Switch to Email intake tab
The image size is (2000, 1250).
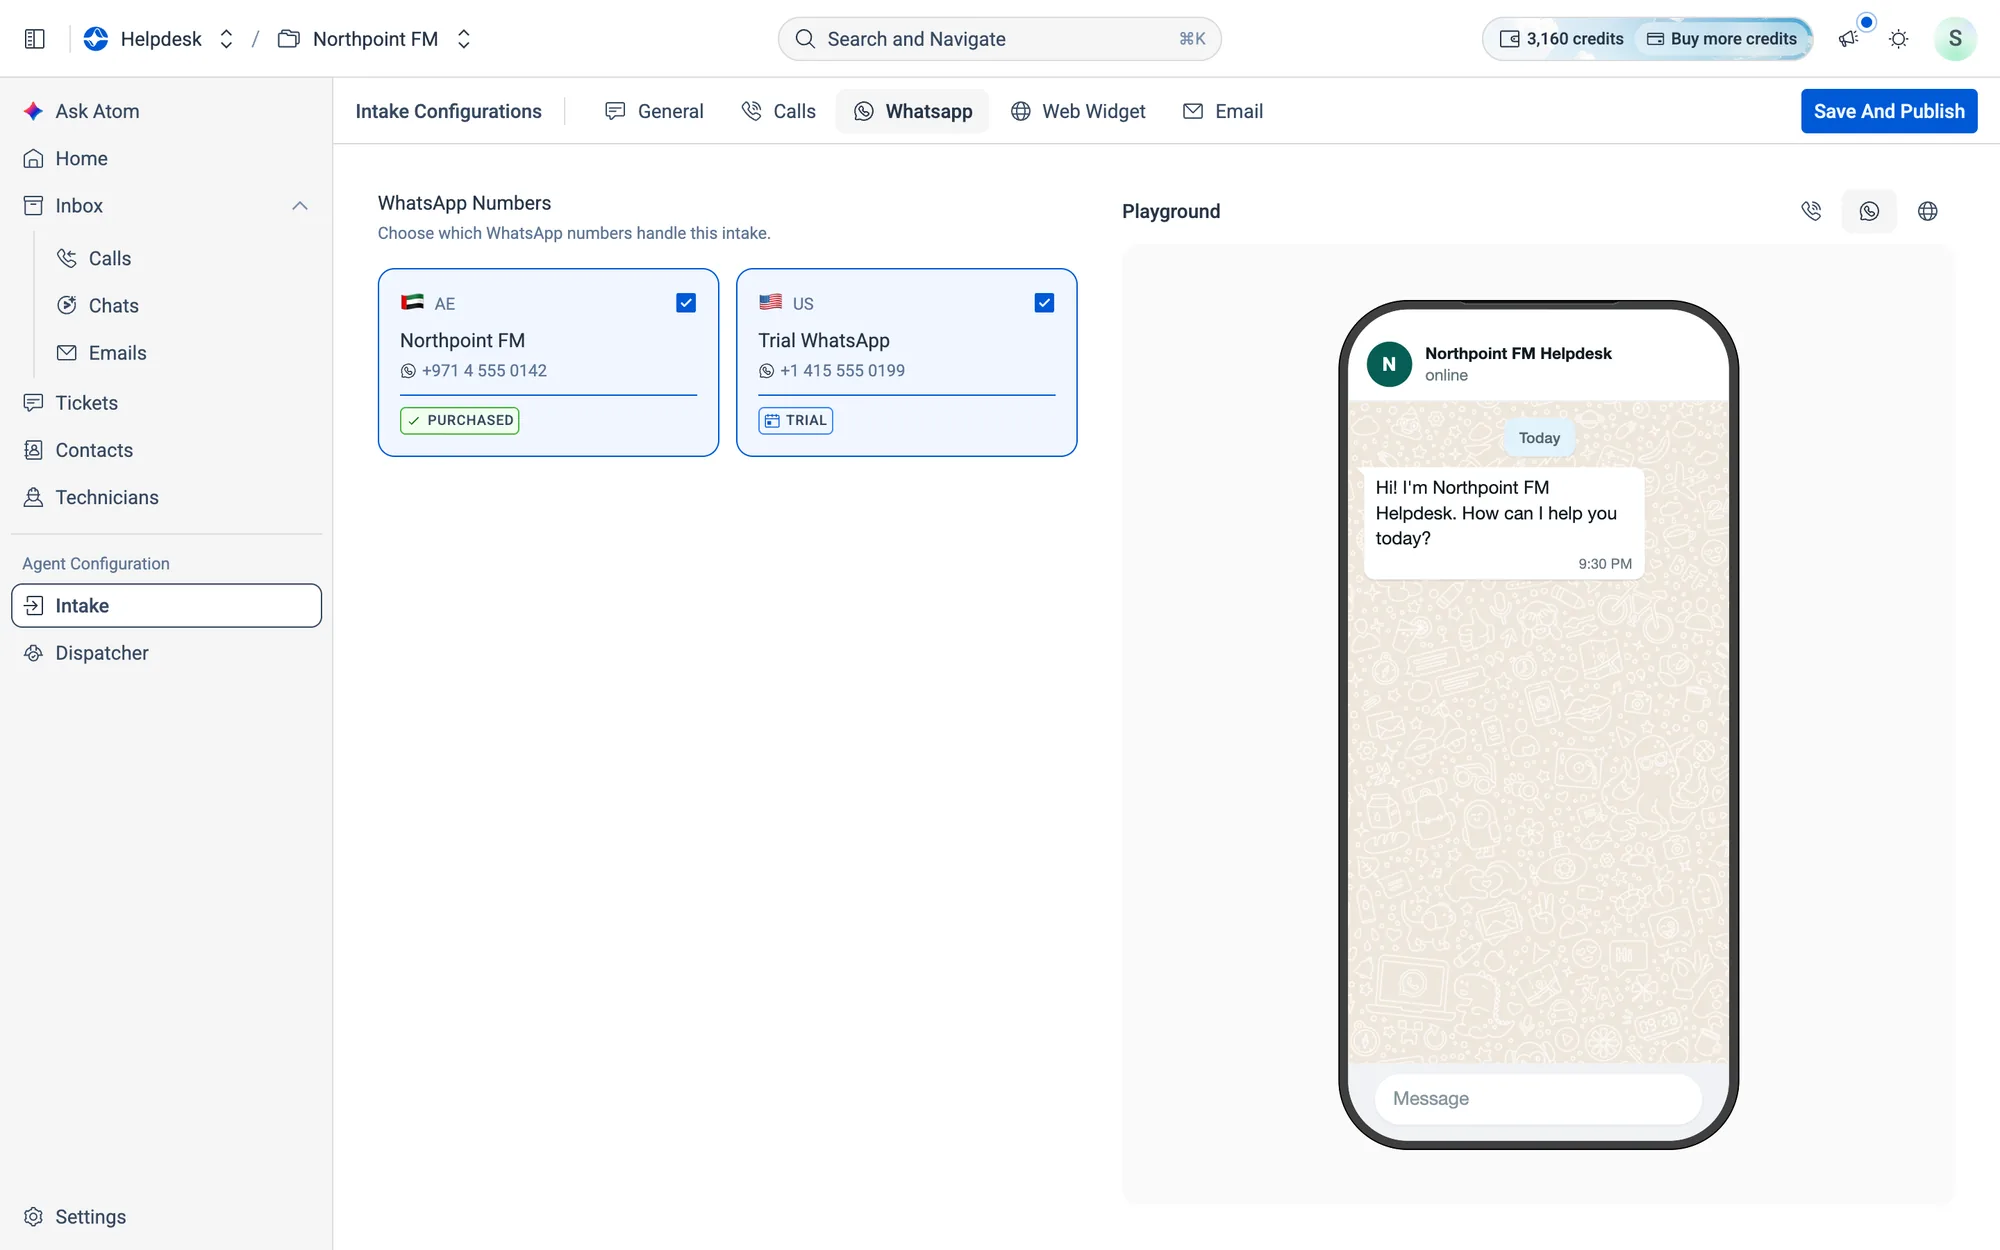pos(1223,111)
